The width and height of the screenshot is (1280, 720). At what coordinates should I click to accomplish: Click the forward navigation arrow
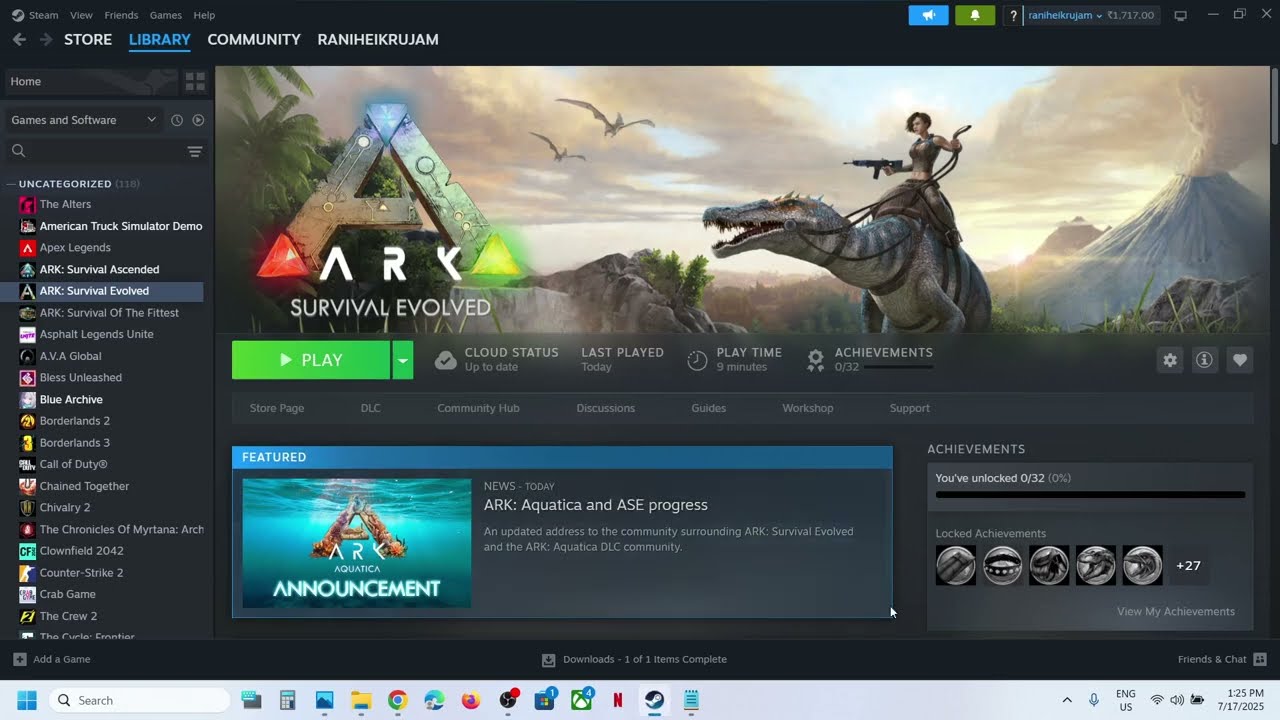45,39
